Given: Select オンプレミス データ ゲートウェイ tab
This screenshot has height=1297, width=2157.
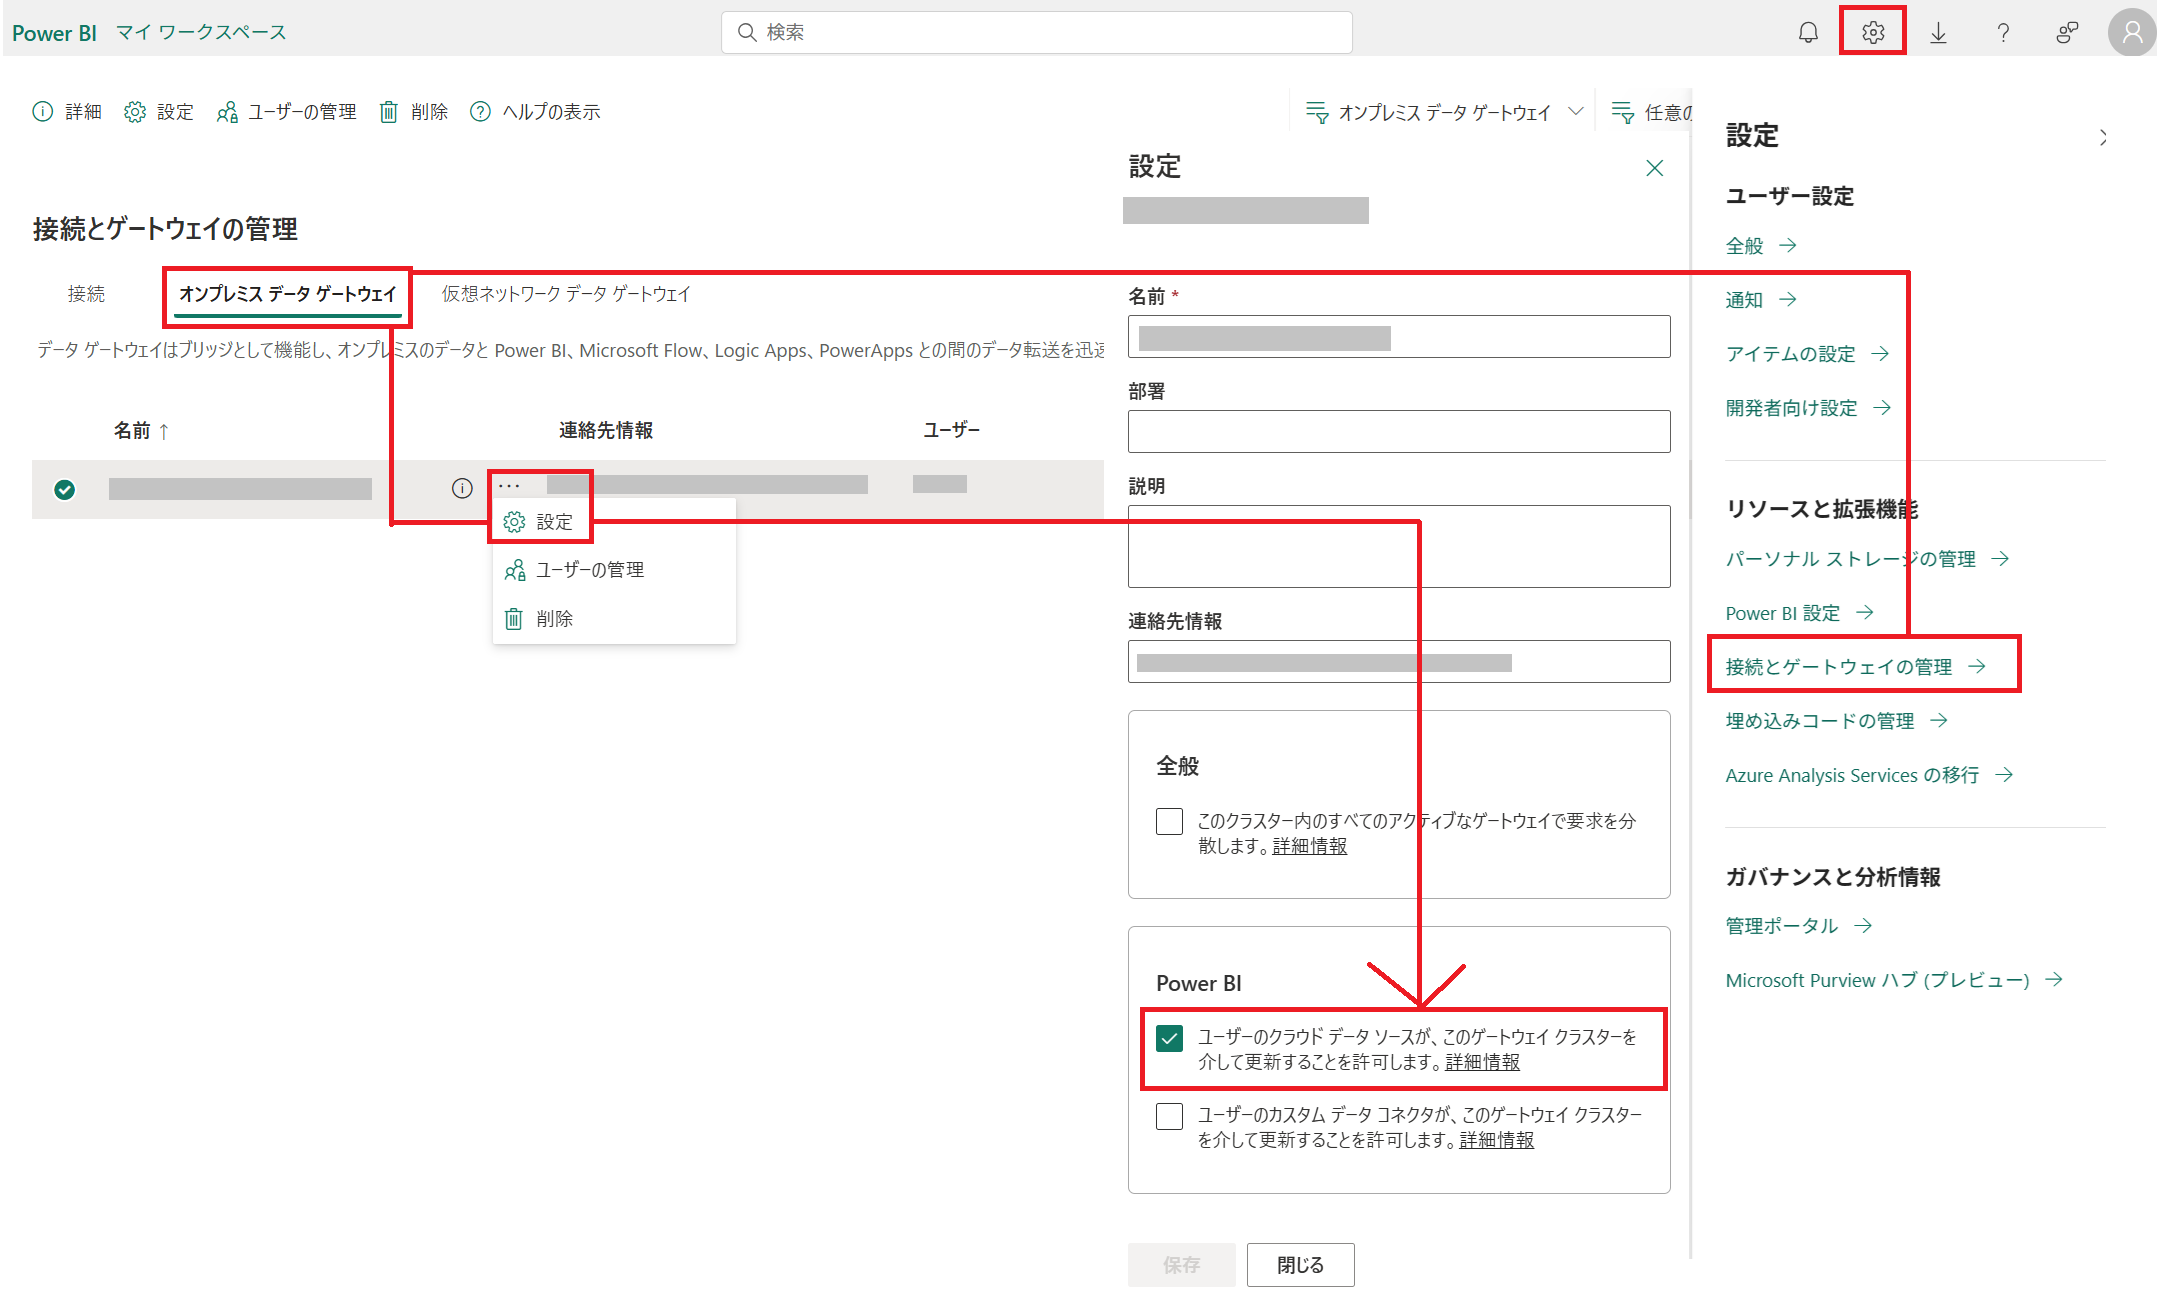Looking at the screenshot, I should tap(288, 294).
